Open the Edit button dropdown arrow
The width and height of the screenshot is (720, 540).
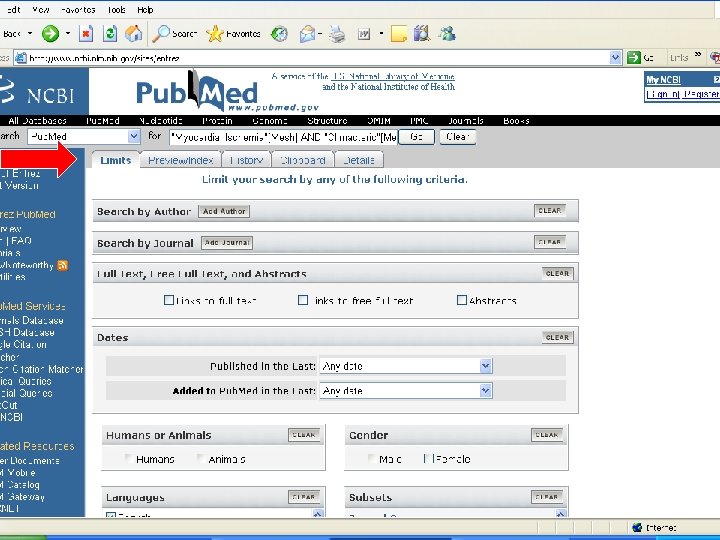point(381,34)
